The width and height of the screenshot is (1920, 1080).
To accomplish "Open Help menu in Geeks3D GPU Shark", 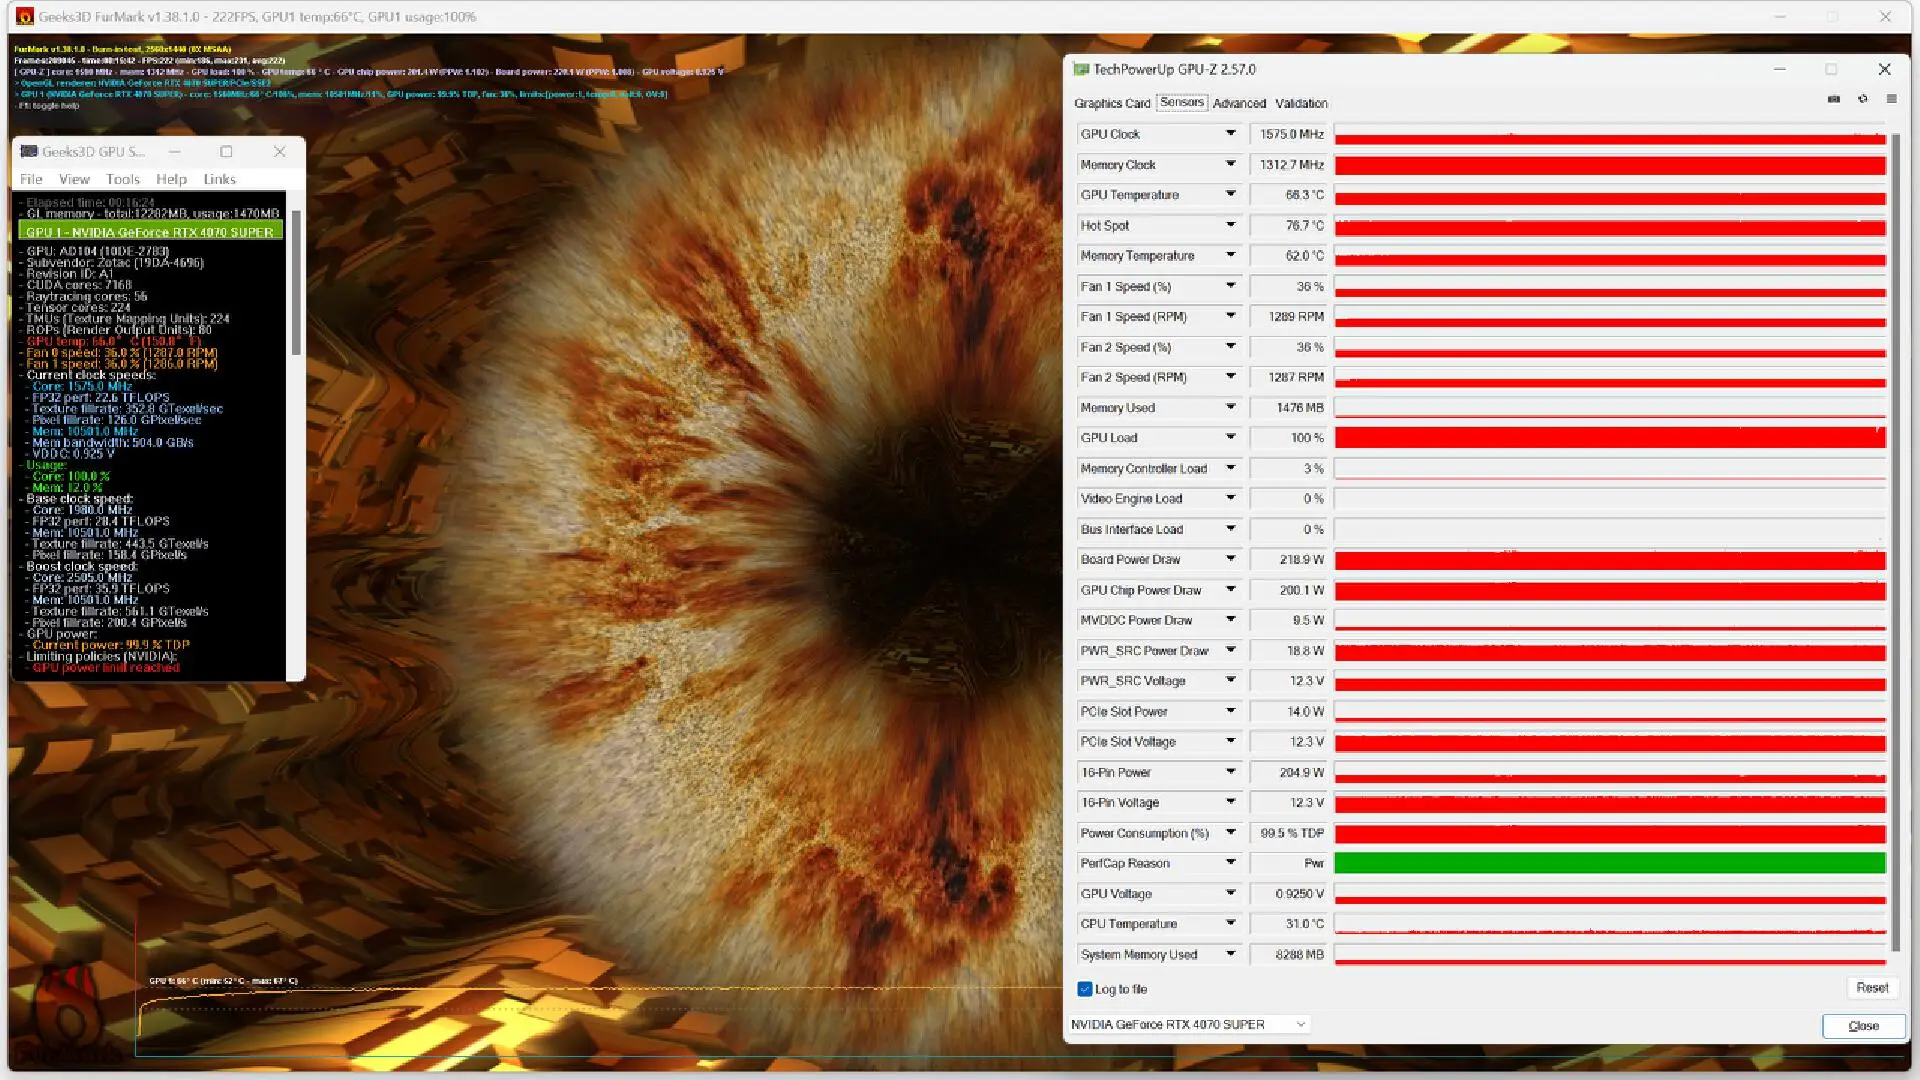I will tap(169, 179).
